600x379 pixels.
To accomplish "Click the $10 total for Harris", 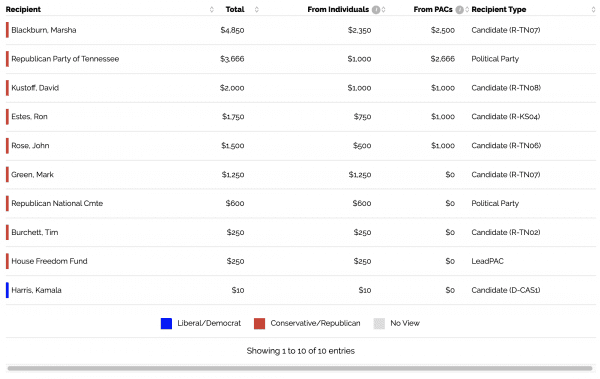I will 238,291.
